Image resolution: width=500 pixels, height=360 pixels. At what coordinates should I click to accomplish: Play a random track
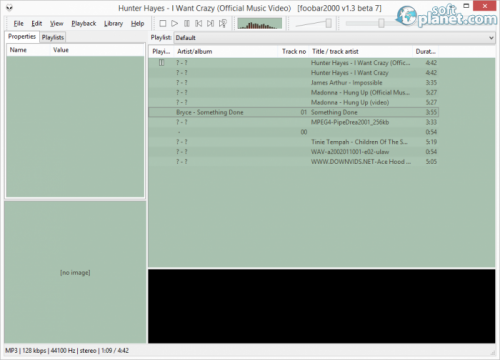point(223,23)
